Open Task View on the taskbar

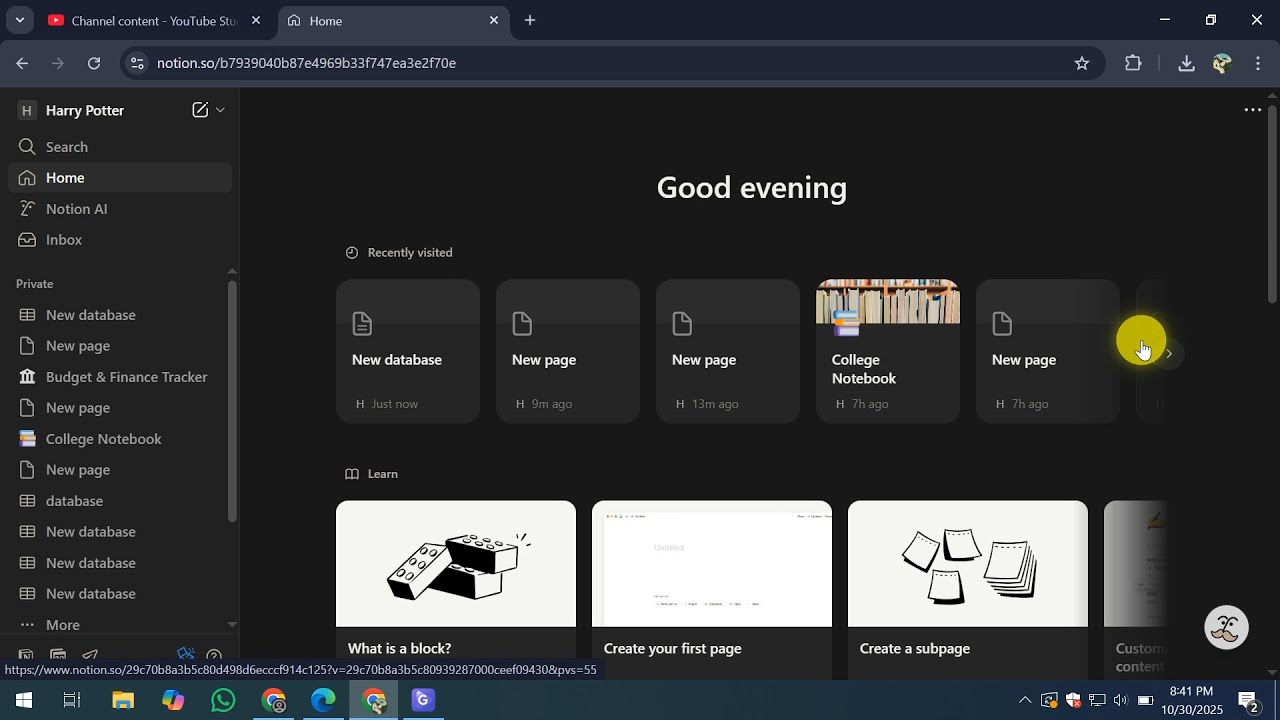click(x=72, y=700)
